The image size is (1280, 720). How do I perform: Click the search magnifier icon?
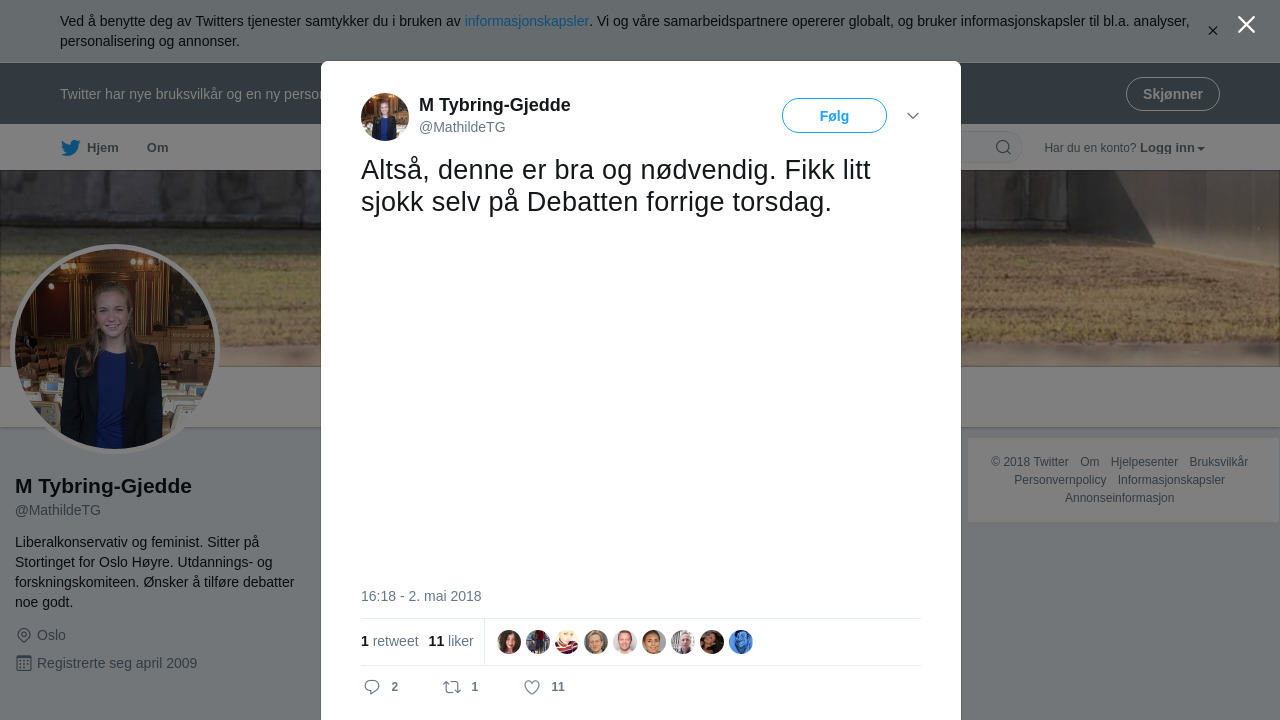(x=1003, y=148)
